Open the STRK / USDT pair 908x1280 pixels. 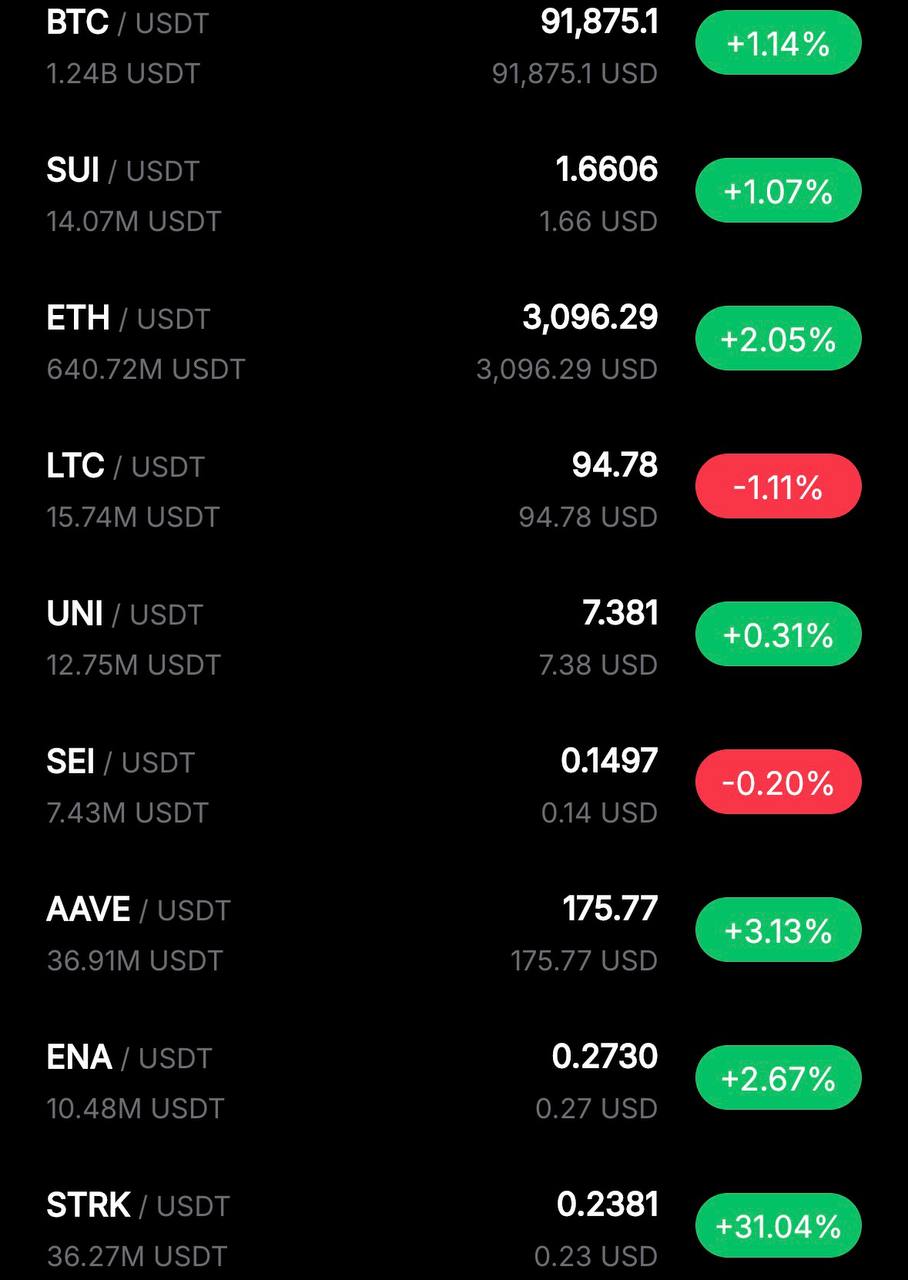pos(138,1205)
